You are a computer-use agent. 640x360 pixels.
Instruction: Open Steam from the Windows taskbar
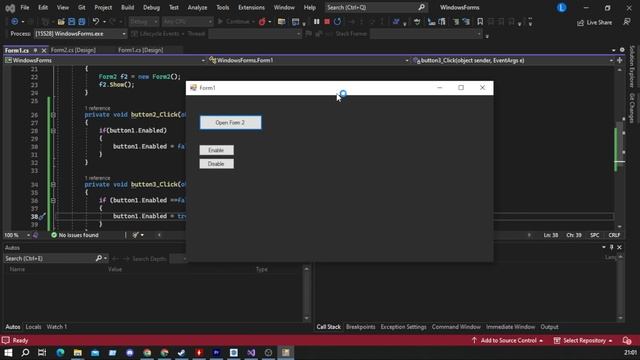click(x=182, y=353)
